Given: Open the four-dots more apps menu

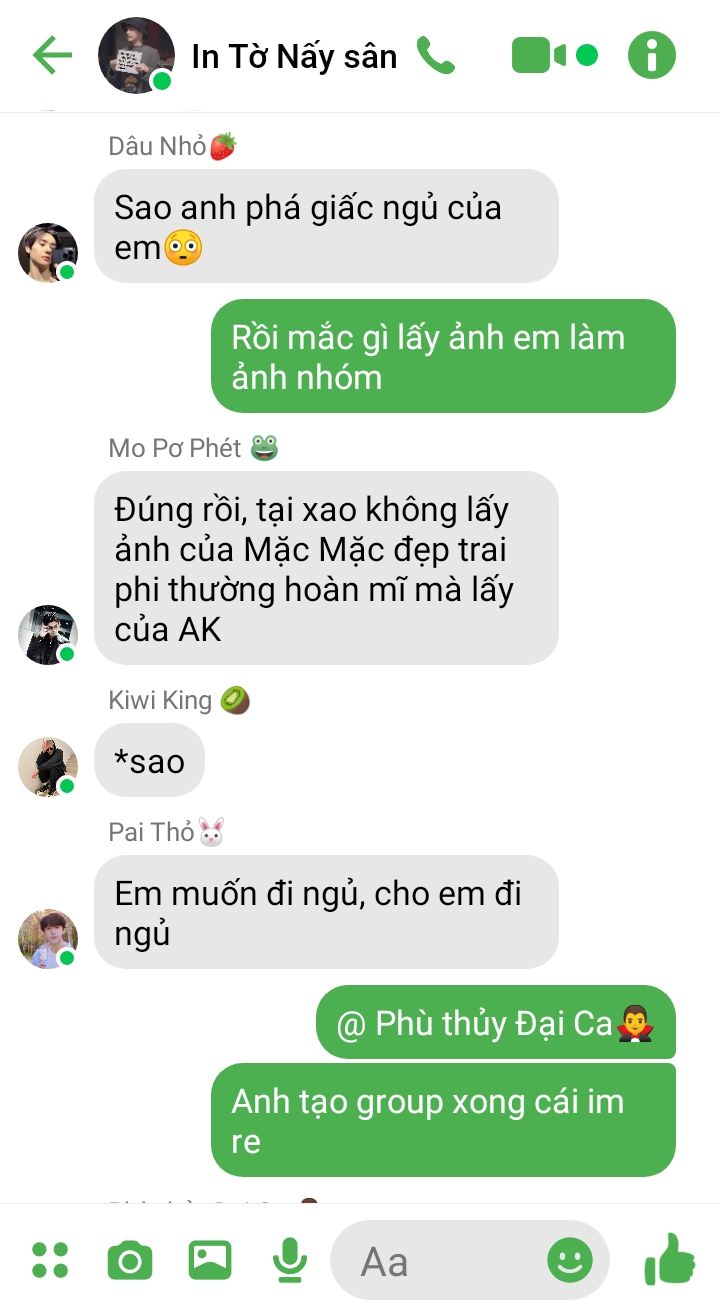Looking at the screenshot, I should pyautogui.click(x=50, y=1260).
